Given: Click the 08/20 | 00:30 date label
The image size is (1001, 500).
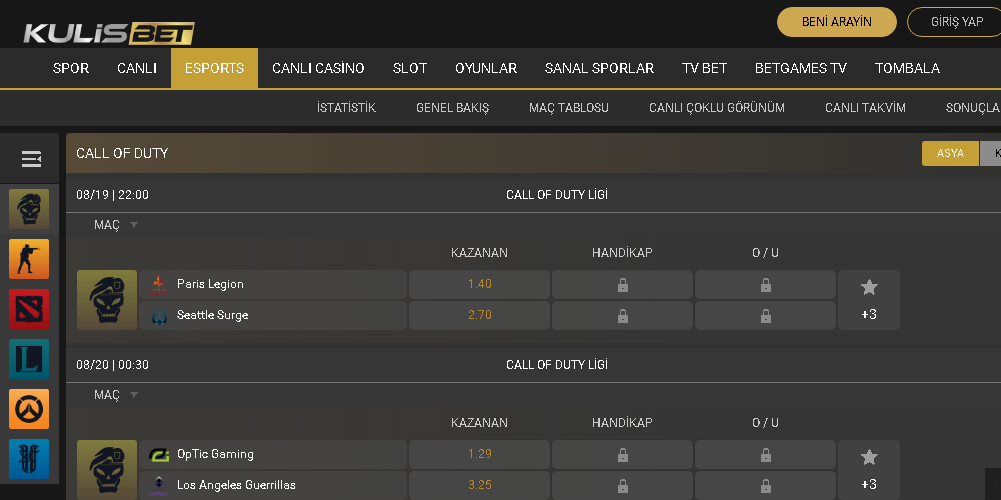Looking at the screenshot, I should [112, 365].
